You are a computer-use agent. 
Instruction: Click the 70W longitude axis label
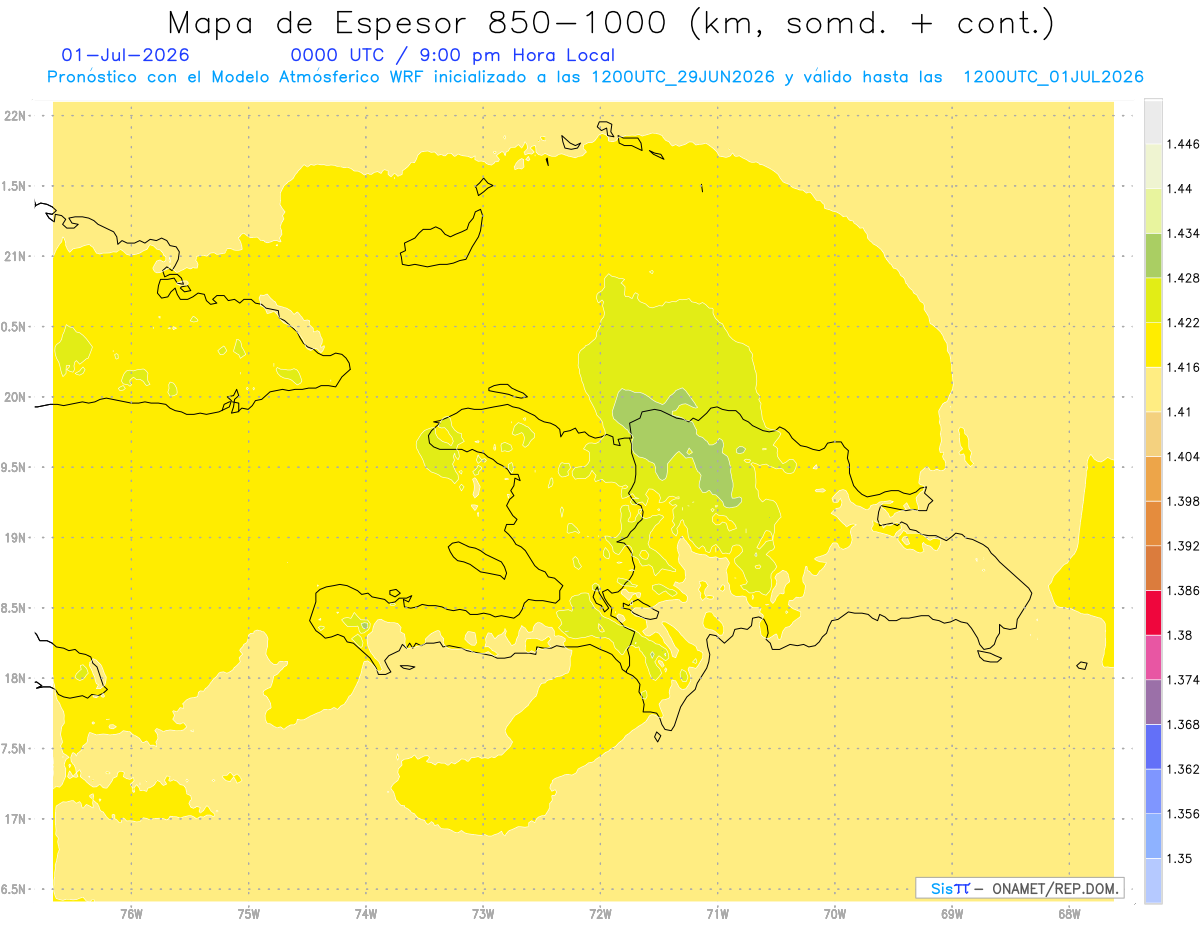(x=835, y=914)
